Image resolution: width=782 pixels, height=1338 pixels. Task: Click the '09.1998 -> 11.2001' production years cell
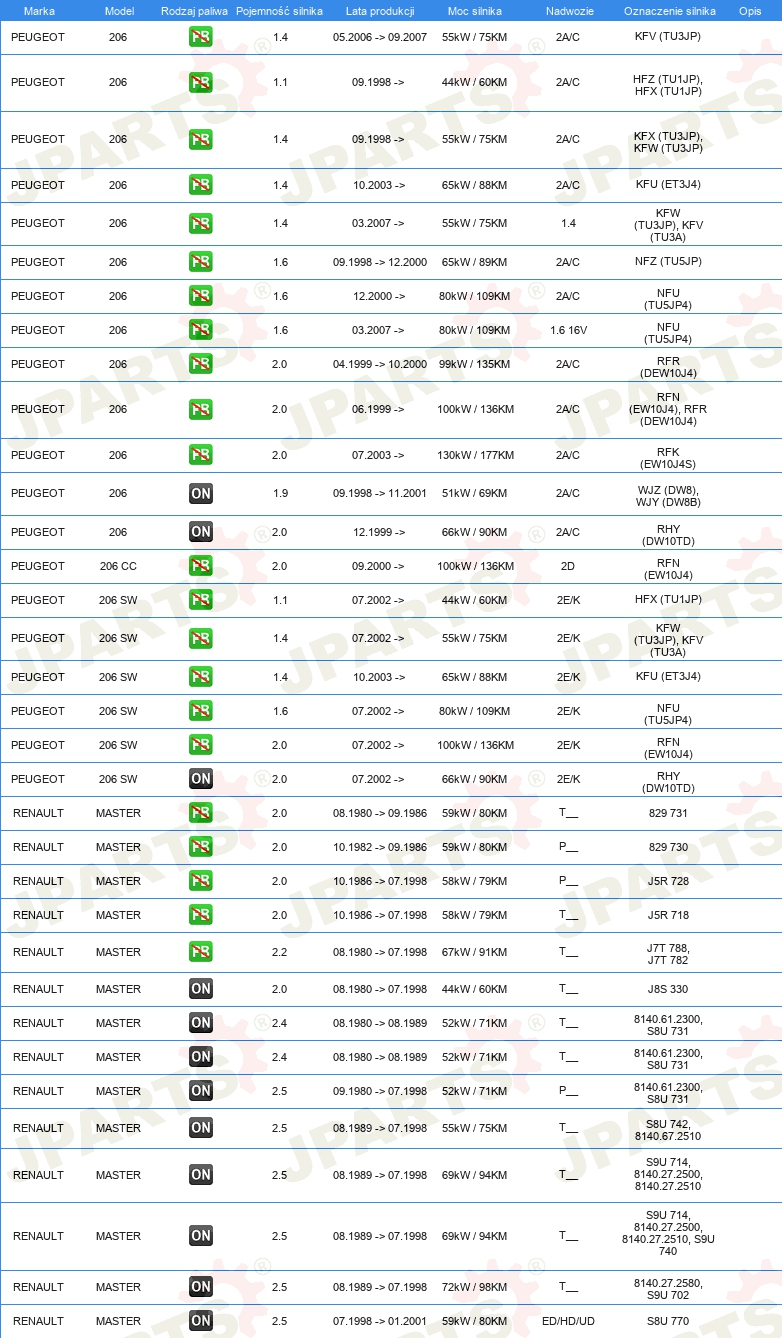pos(380,494)
